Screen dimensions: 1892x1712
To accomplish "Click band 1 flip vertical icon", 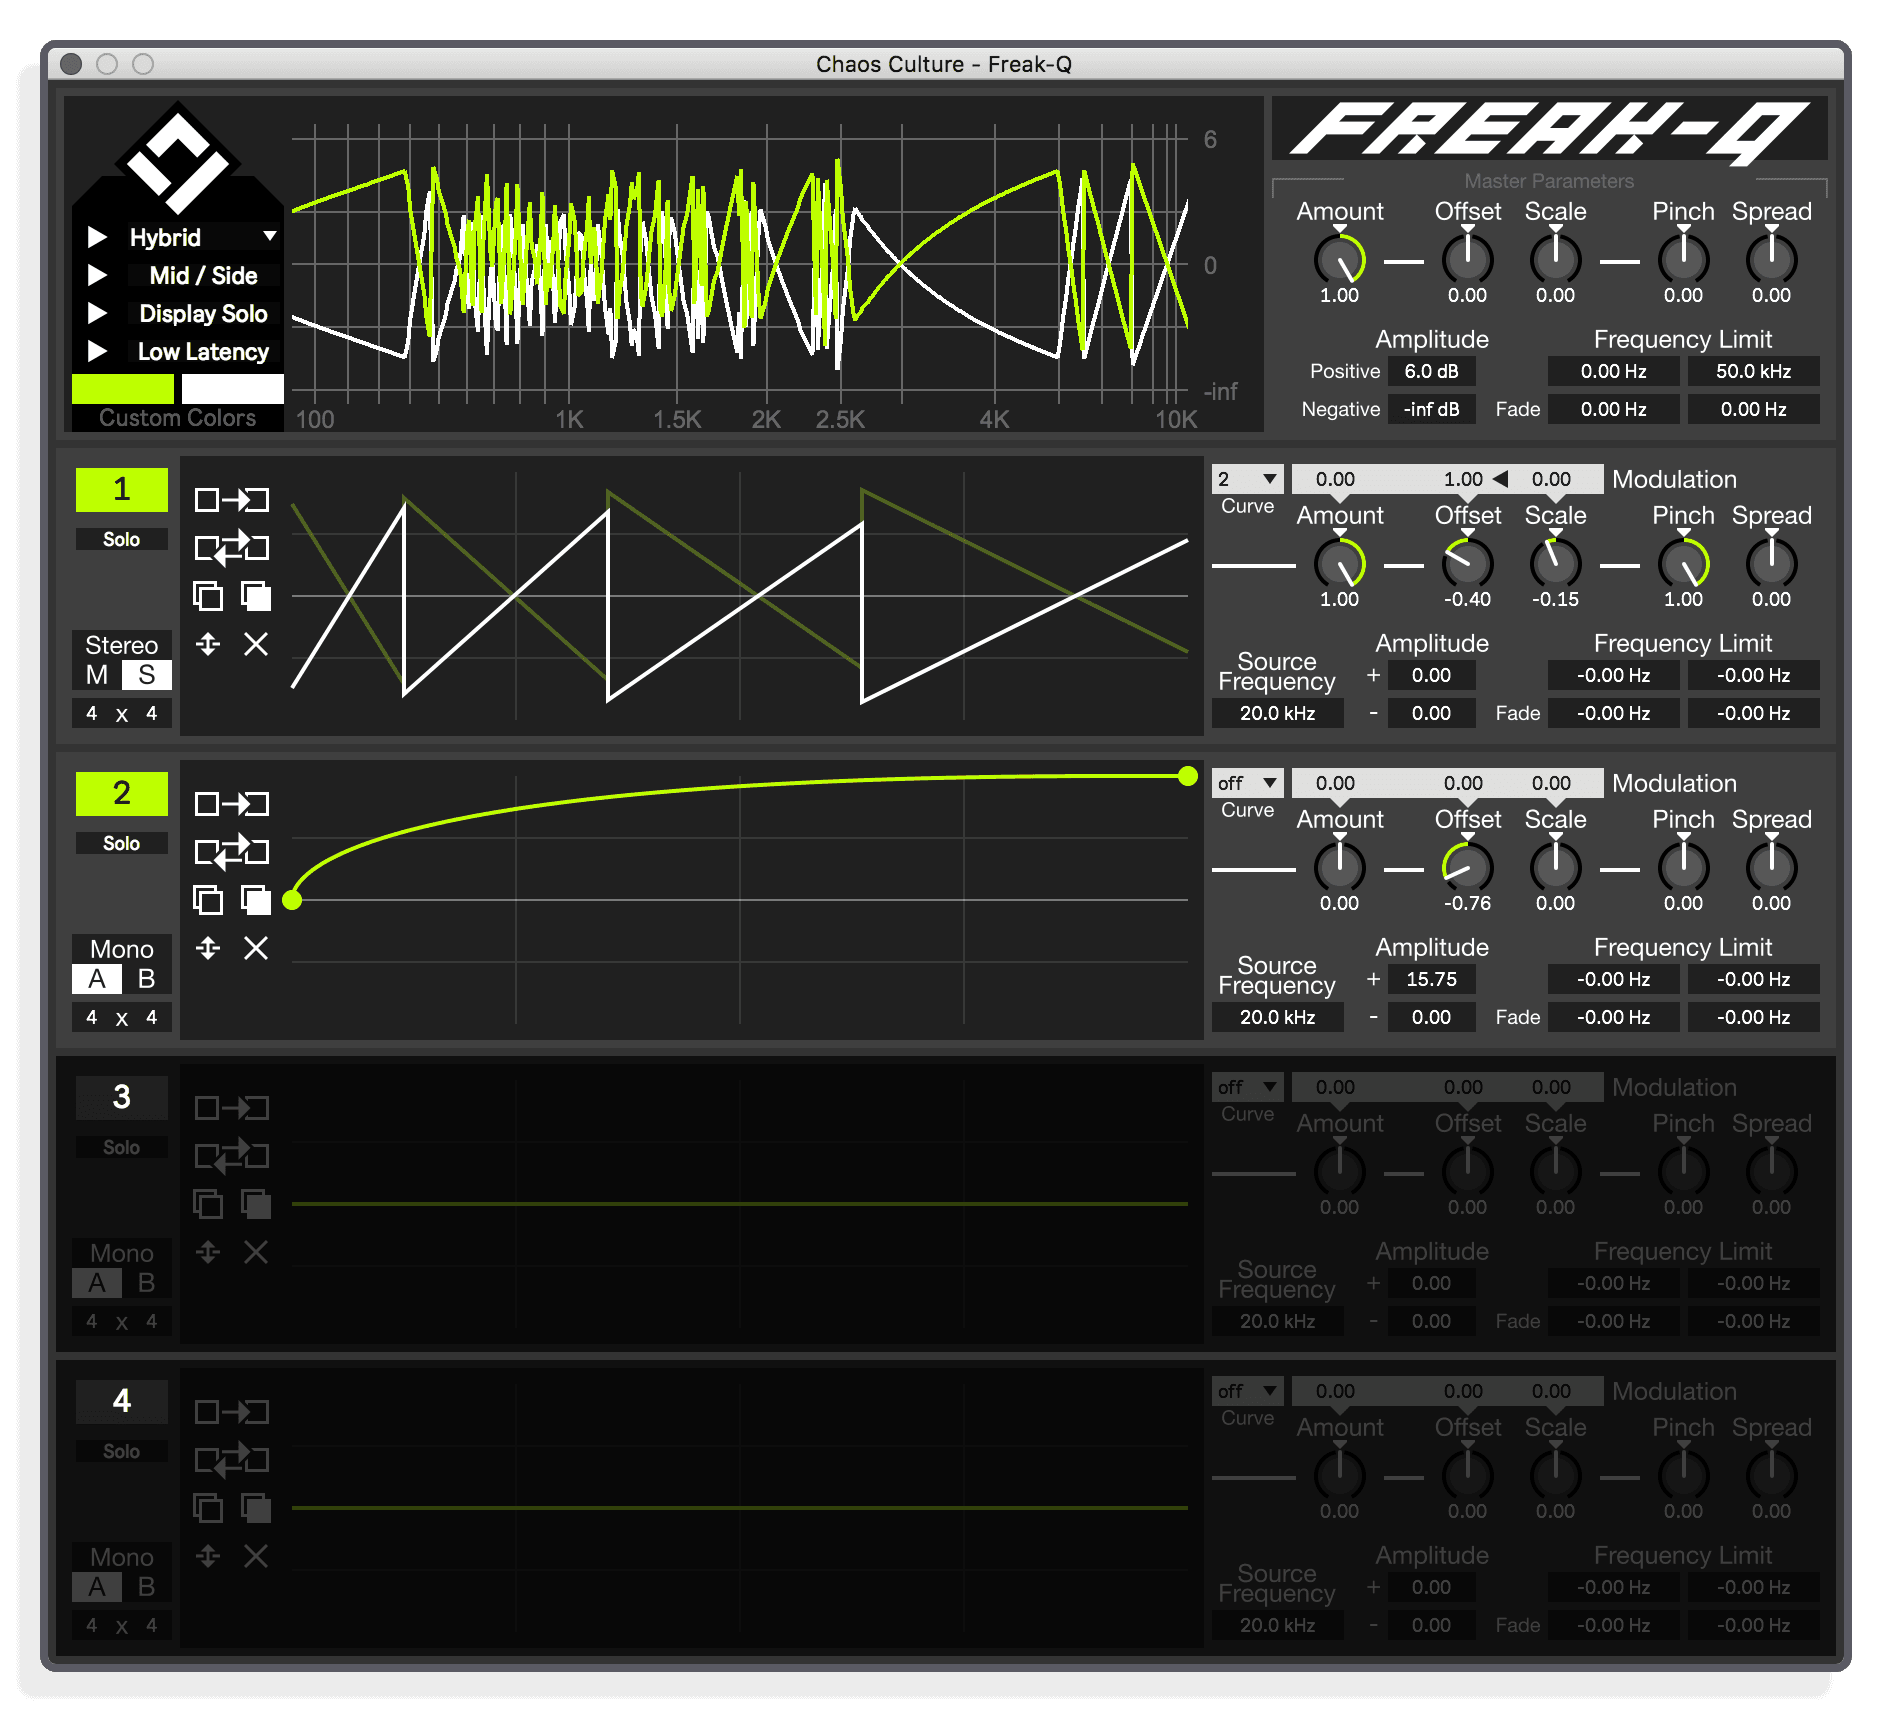I will 208,644.
